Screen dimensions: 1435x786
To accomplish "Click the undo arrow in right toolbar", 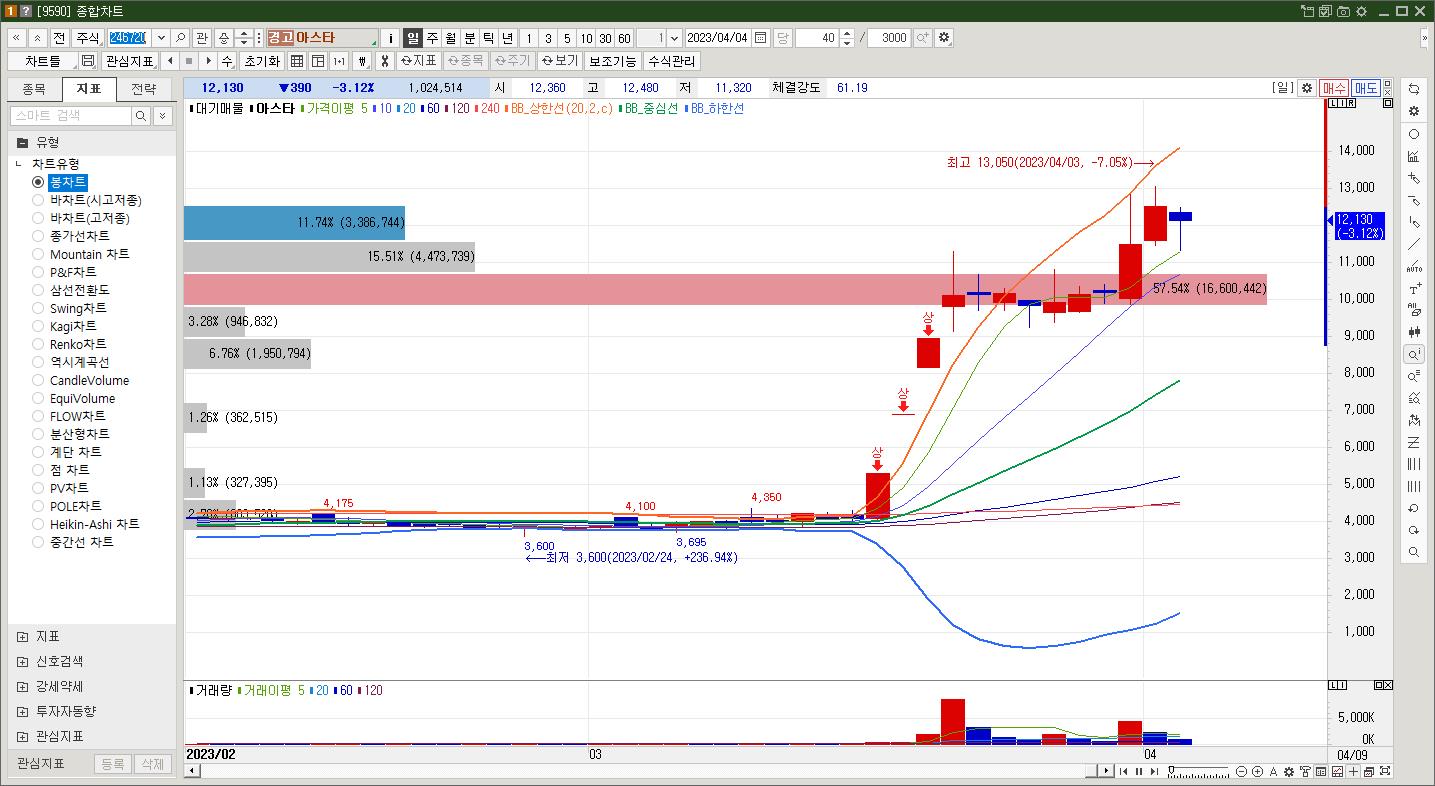I will point(1413,508).
